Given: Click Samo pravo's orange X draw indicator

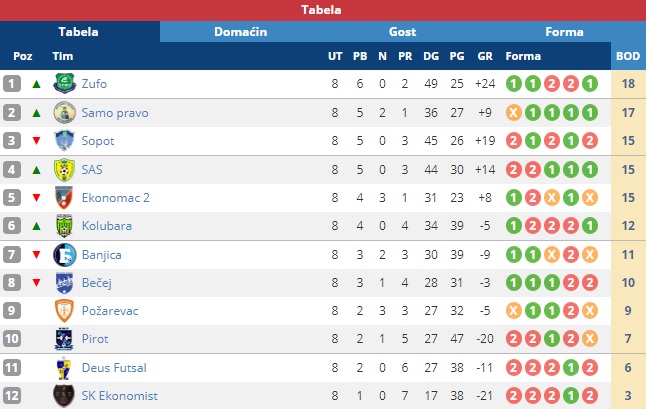Looking at the screenshot, I should [514, 112].
